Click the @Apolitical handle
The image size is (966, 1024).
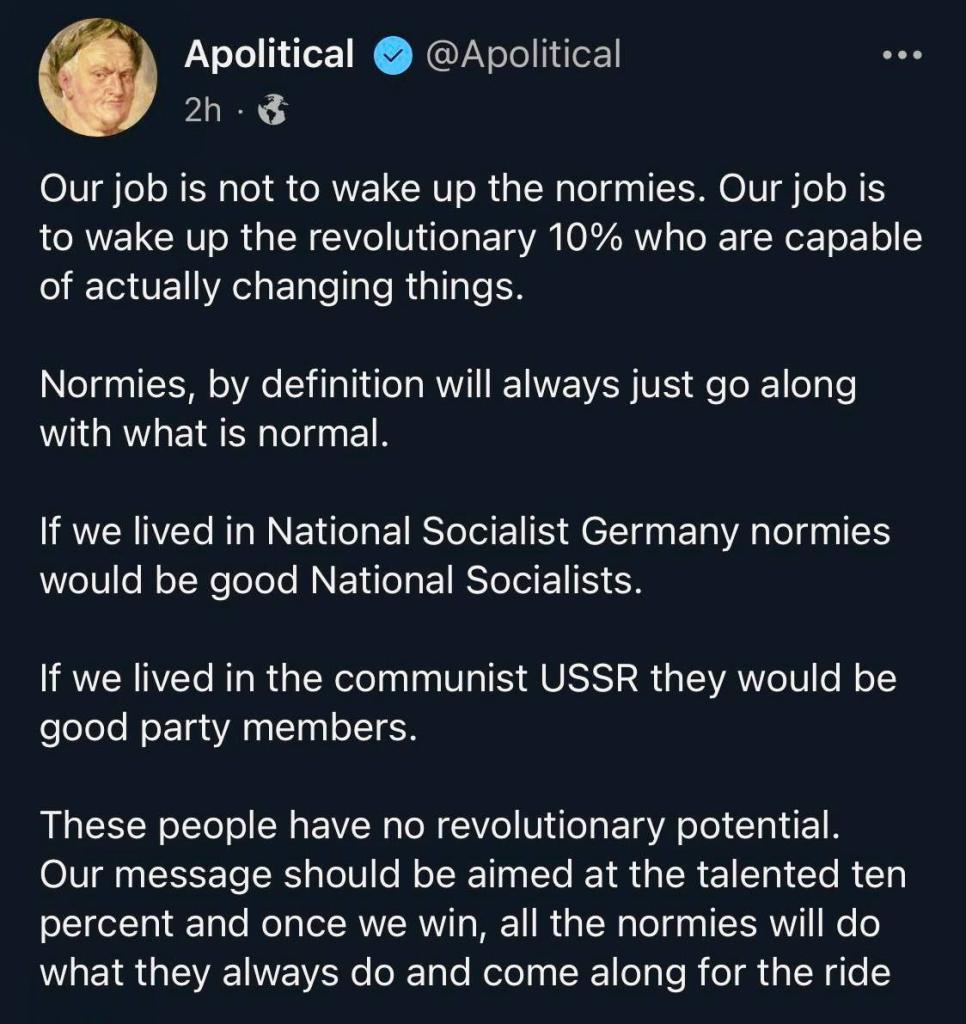tap(523, 55)
